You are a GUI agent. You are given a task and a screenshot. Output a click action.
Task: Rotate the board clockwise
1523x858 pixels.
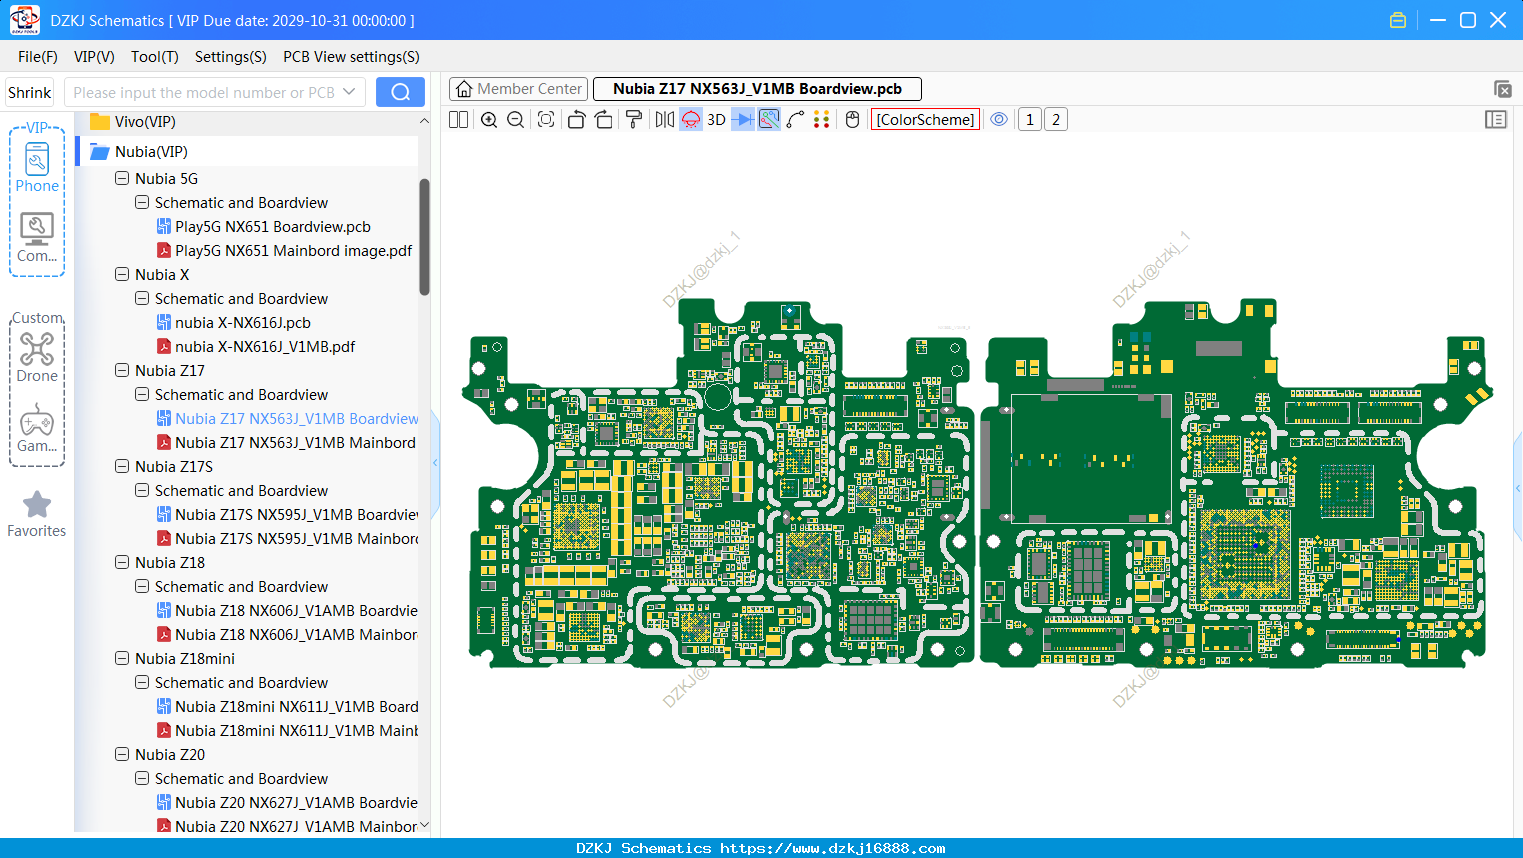click(604, 120)
